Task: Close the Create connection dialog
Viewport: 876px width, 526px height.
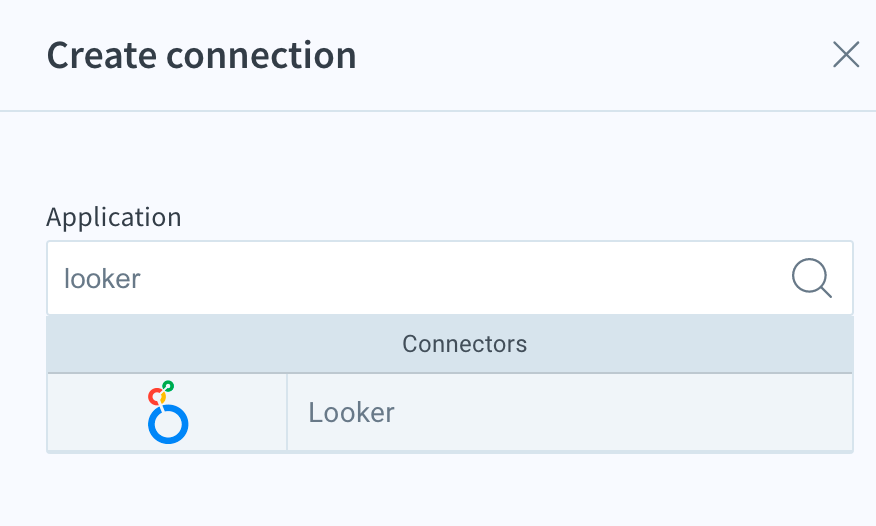Action: tap(846, 55)
